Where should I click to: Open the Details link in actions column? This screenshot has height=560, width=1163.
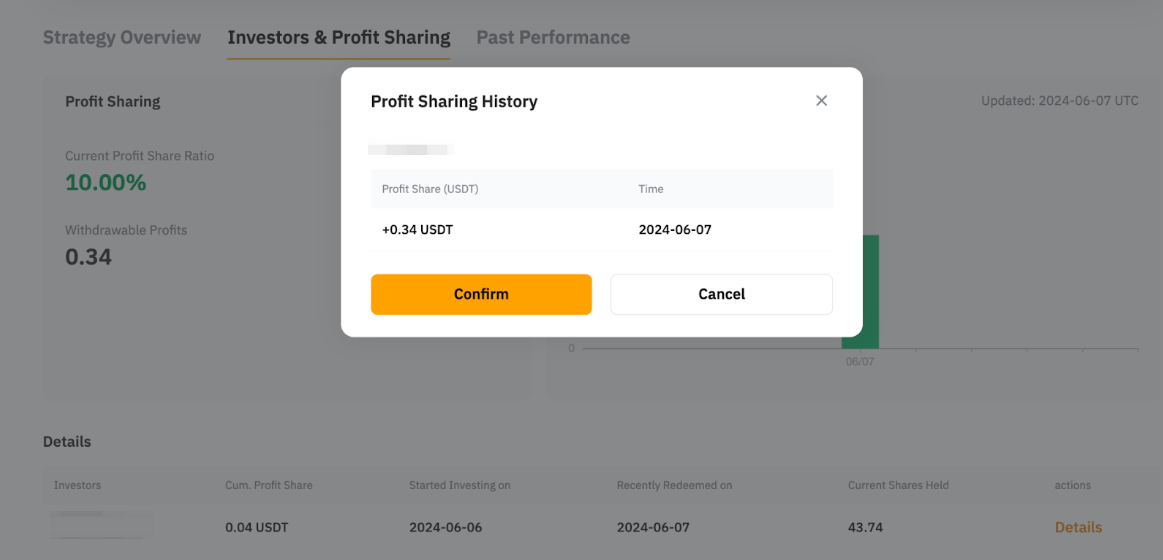(x=1078, y=527)
